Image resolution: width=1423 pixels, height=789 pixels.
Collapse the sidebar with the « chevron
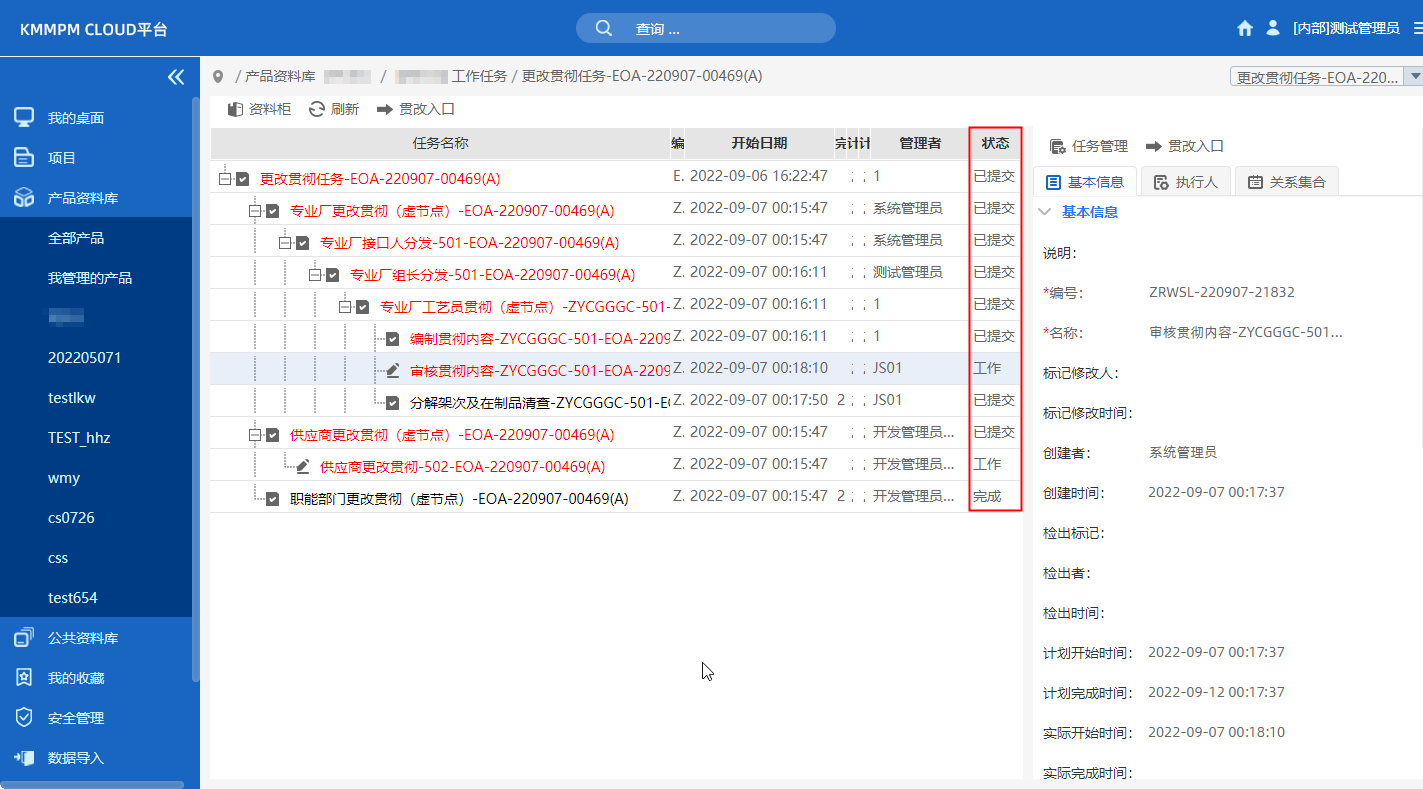[175, 76]
